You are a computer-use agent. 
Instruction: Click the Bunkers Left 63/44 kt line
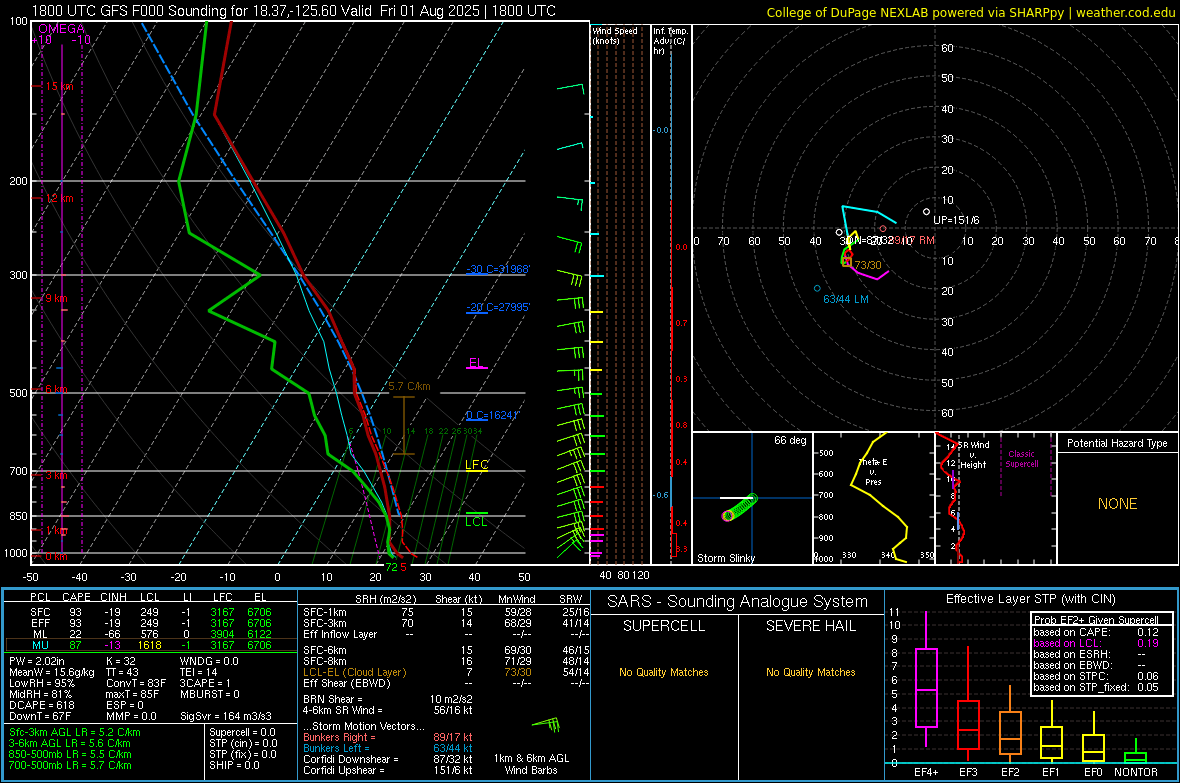tap(388, 748)
